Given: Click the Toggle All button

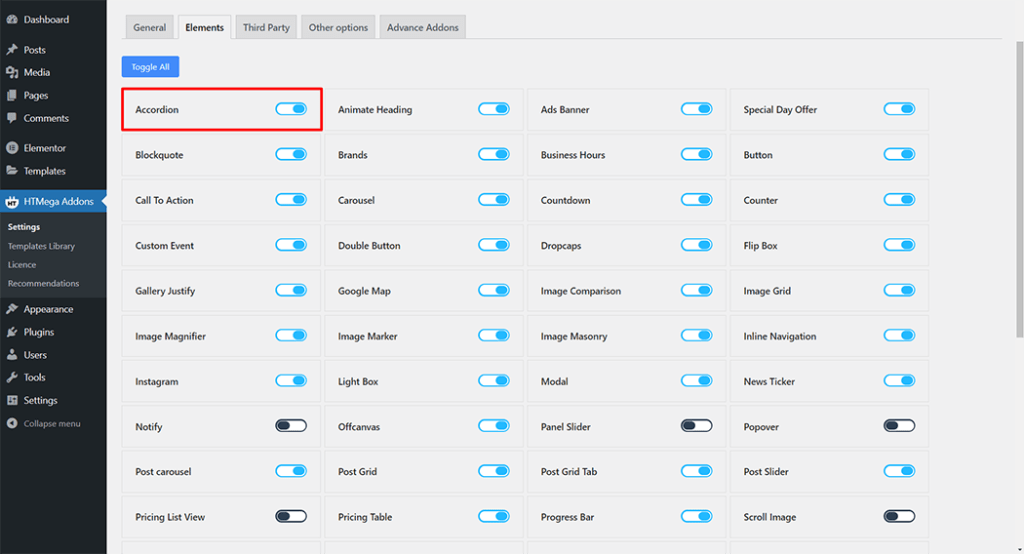Looking at the screenshot, I should (x=150, y=67).
